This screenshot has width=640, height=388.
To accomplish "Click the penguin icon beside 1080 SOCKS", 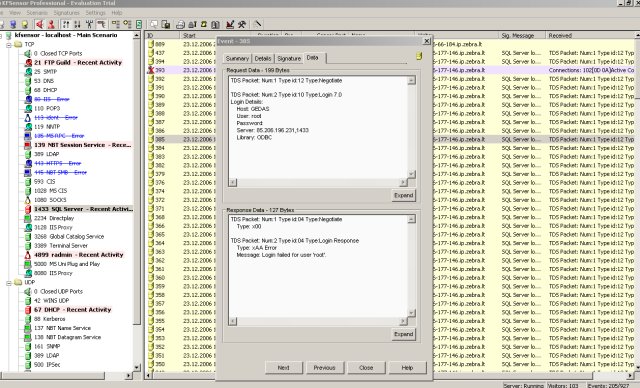I will tap(28, 200).
